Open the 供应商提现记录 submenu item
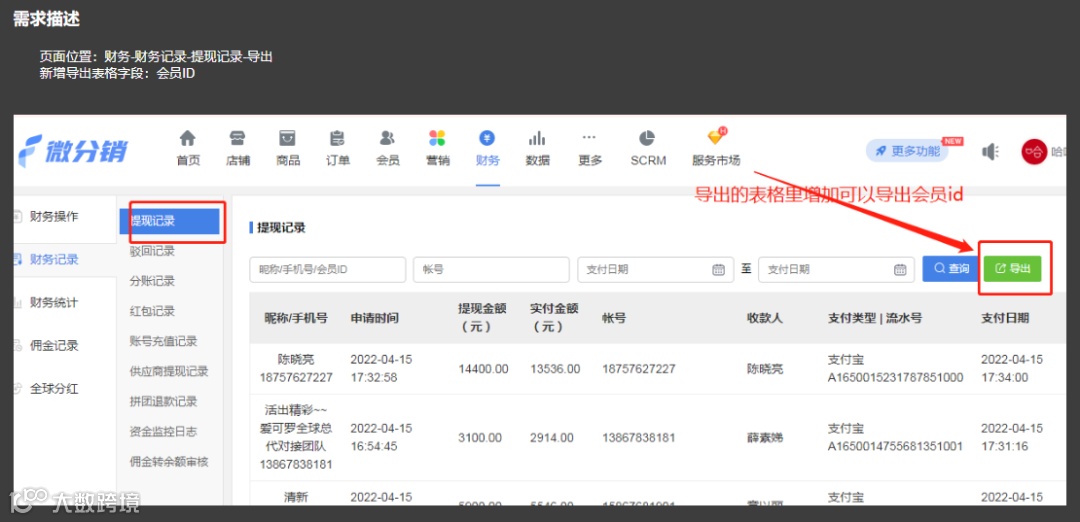 [x=169, y=371]
